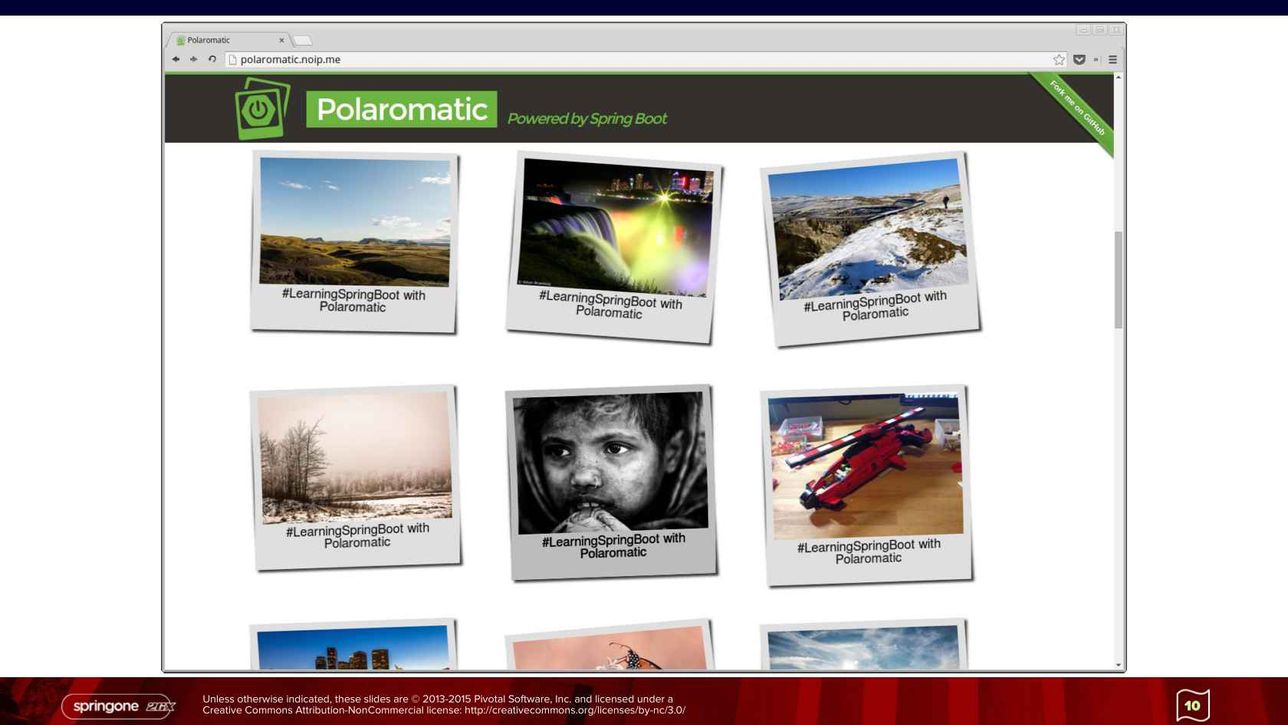Open the partially visible cloudy sky polaroid
Viewport: 1288px width, 725px height.
click(864, 645)
